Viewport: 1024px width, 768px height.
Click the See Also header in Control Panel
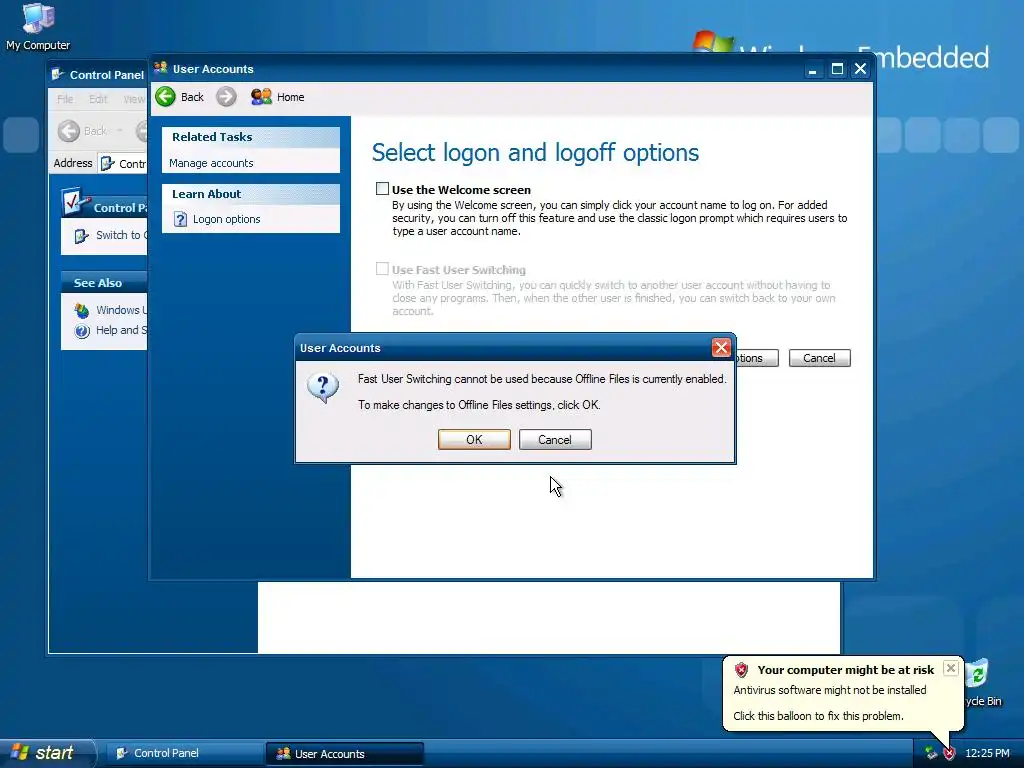(104, 283)
